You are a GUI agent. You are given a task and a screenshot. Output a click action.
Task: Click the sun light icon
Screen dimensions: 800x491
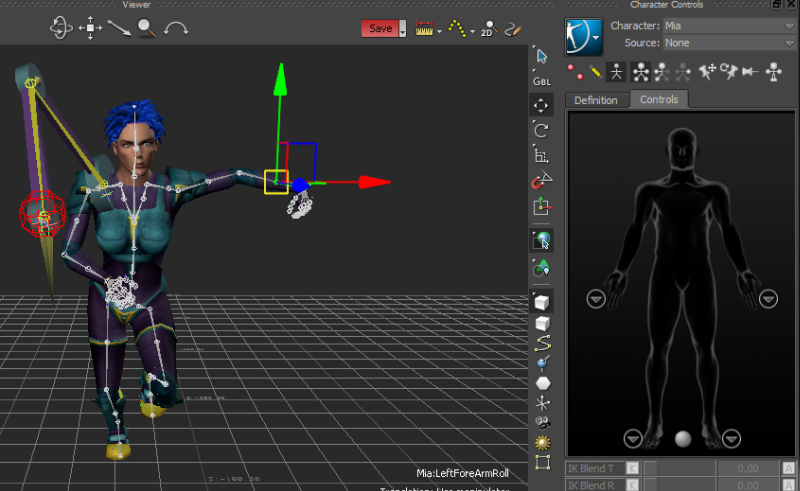[543, 443]
